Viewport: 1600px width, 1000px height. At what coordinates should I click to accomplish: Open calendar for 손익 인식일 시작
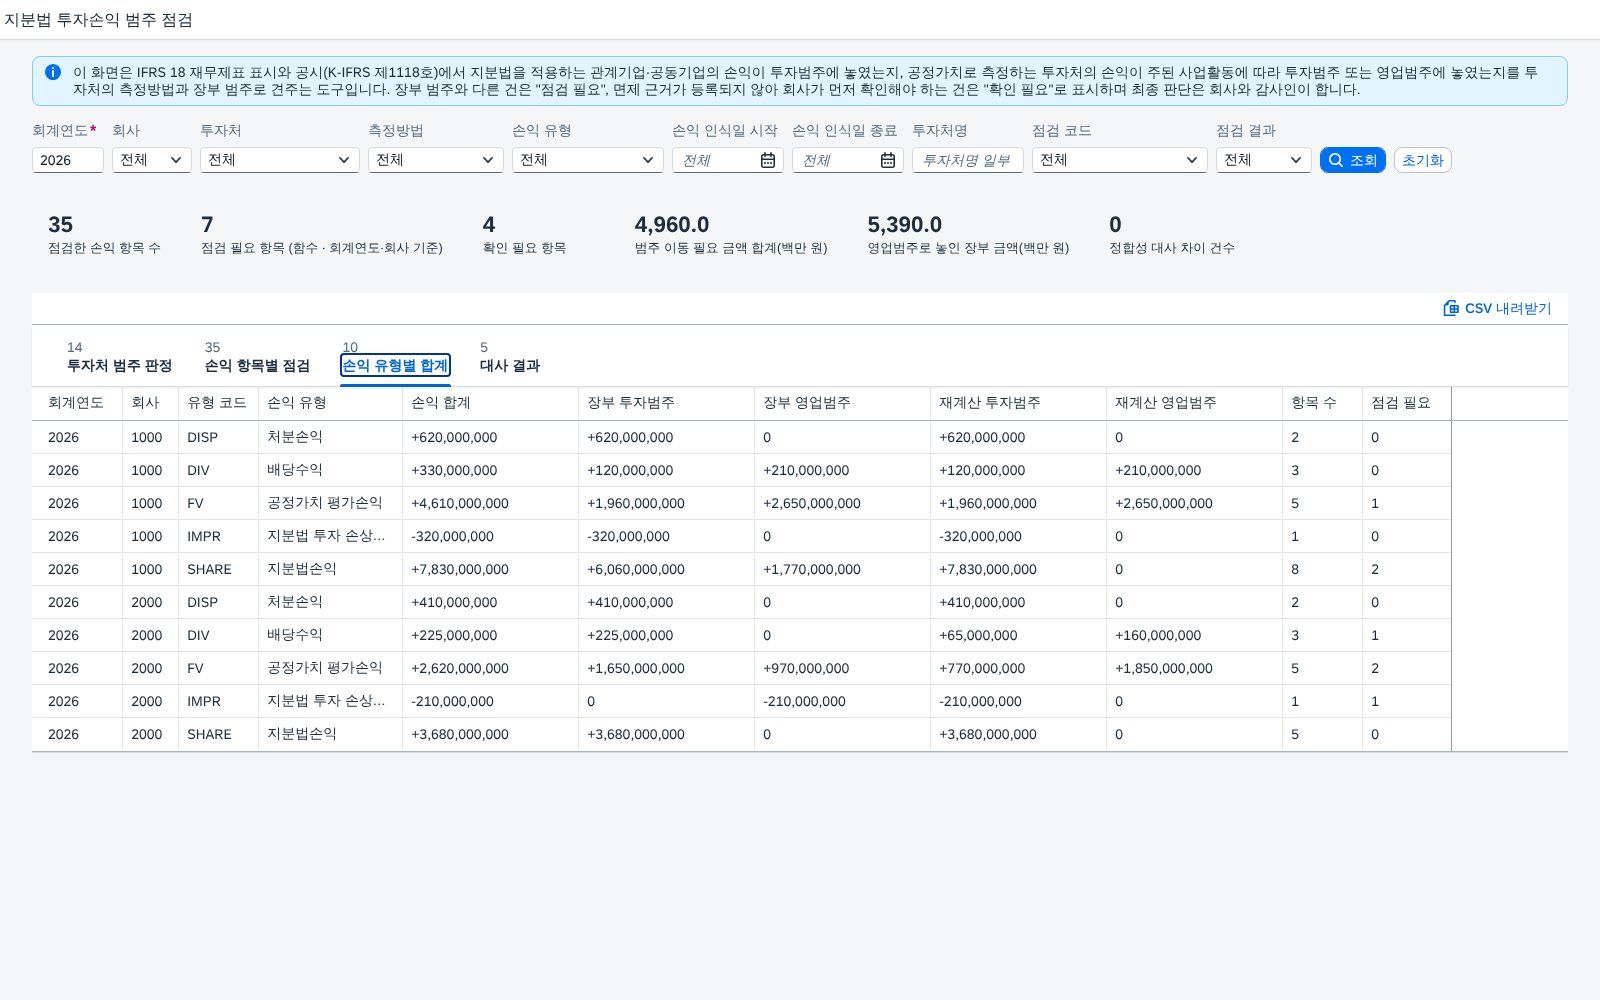pyautogui.click(x=767, y=160)
